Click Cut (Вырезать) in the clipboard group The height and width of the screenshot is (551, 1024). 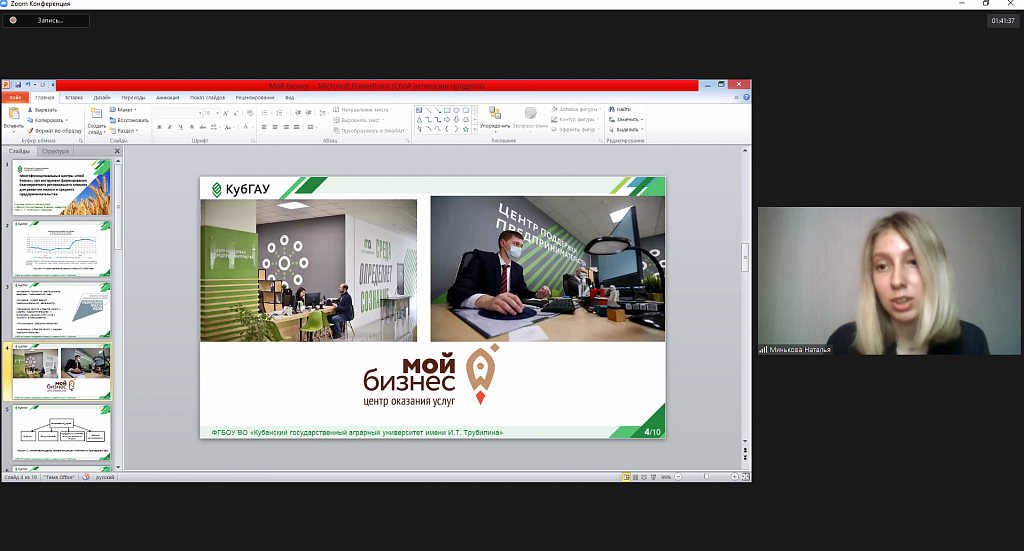click(42, 110)
